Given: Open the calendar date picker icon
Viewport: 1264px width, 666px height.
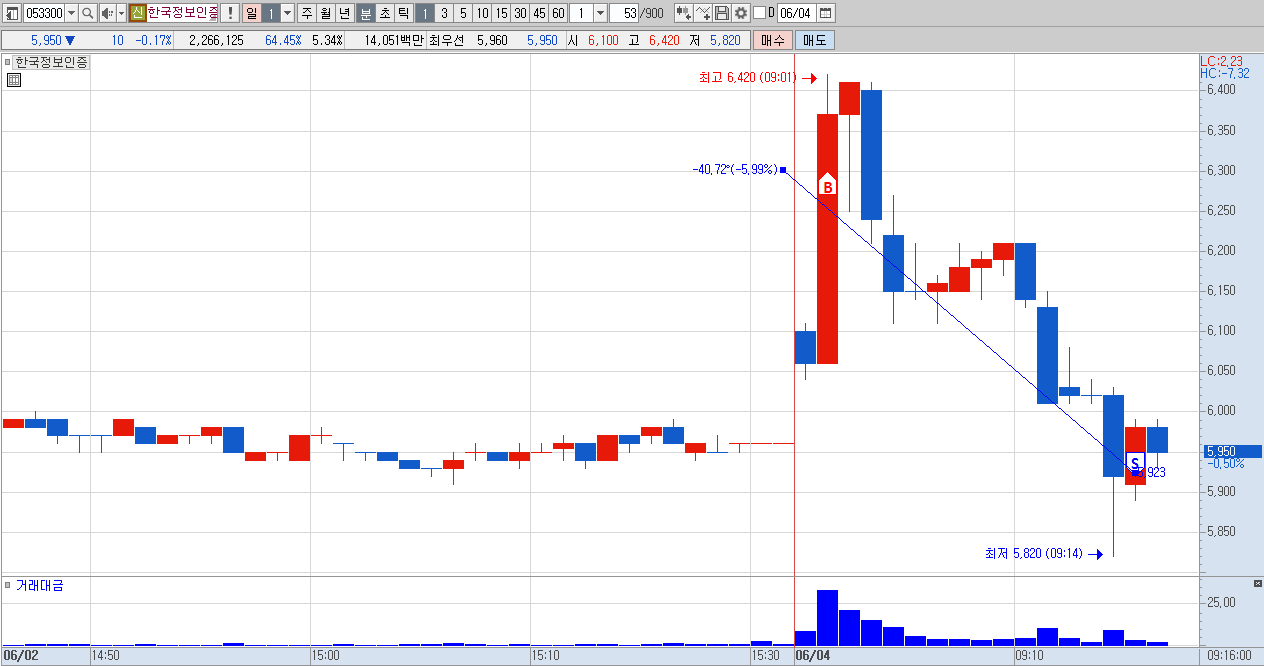Looking at the screenshot, I should click(826, 13).
